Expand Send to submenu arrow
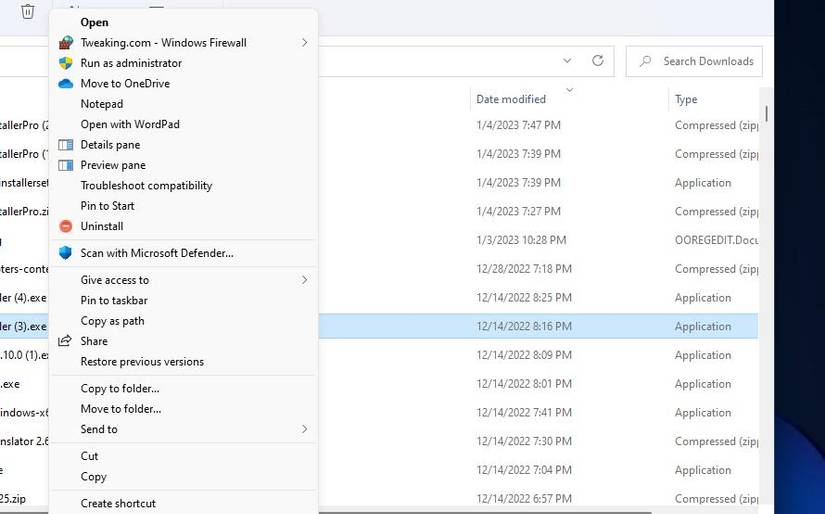825x514 pixels. pyautogui.click(x=305, y=429)
